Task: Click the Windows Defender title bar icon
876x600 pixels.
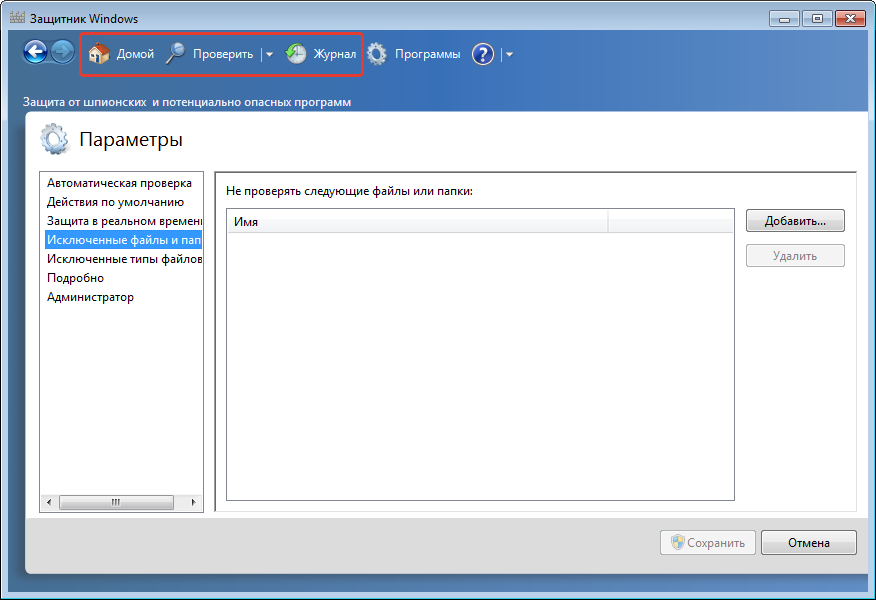Action: pos(17,18)
